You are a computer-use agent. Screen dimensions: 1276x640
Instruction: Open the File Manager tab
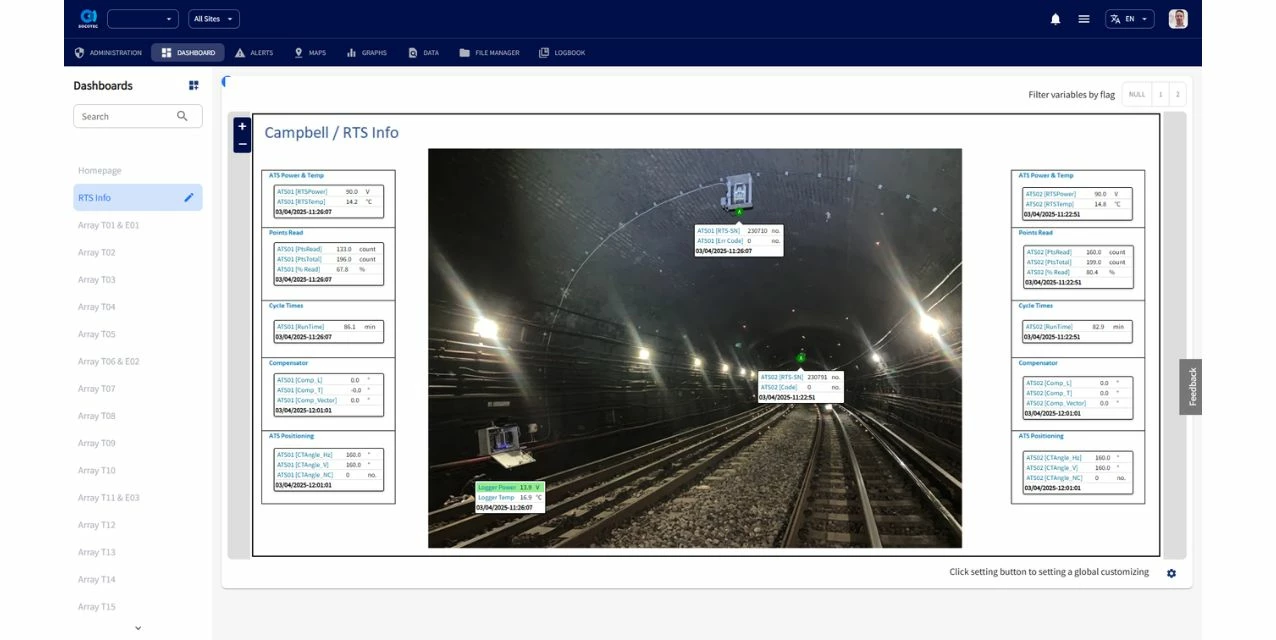(489, 53)
